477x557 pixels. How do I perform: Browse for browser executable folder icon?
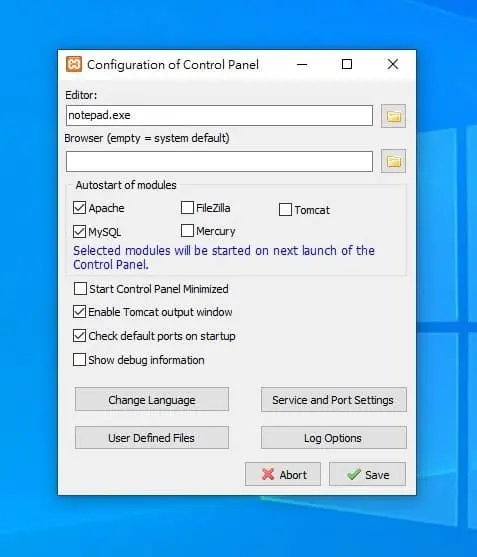[x=394, y=161]
